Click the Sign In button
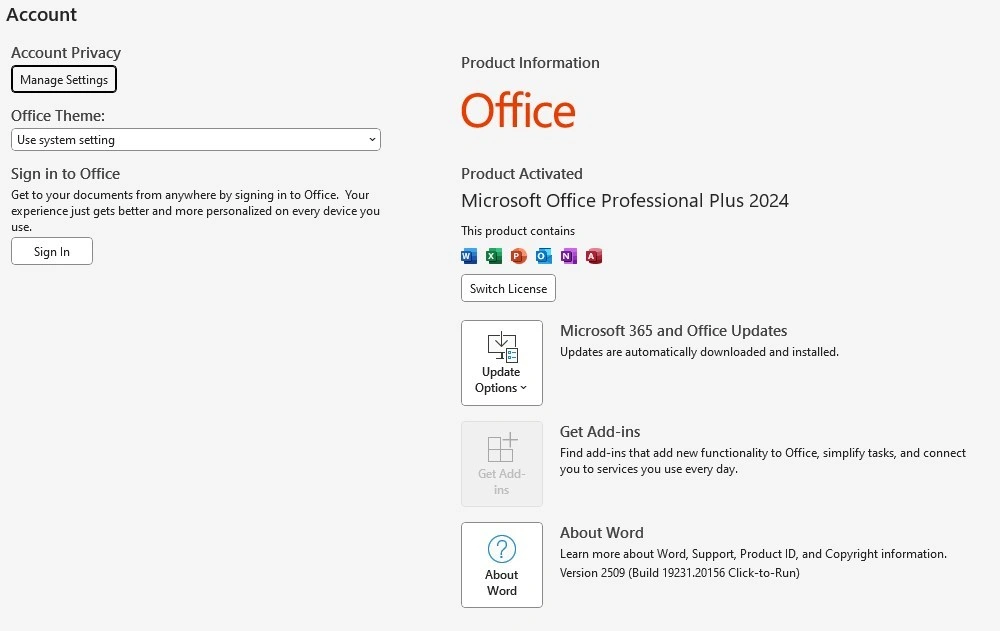Image resolution: width=1000 pixels, height=631 pixels. [52, 252]
